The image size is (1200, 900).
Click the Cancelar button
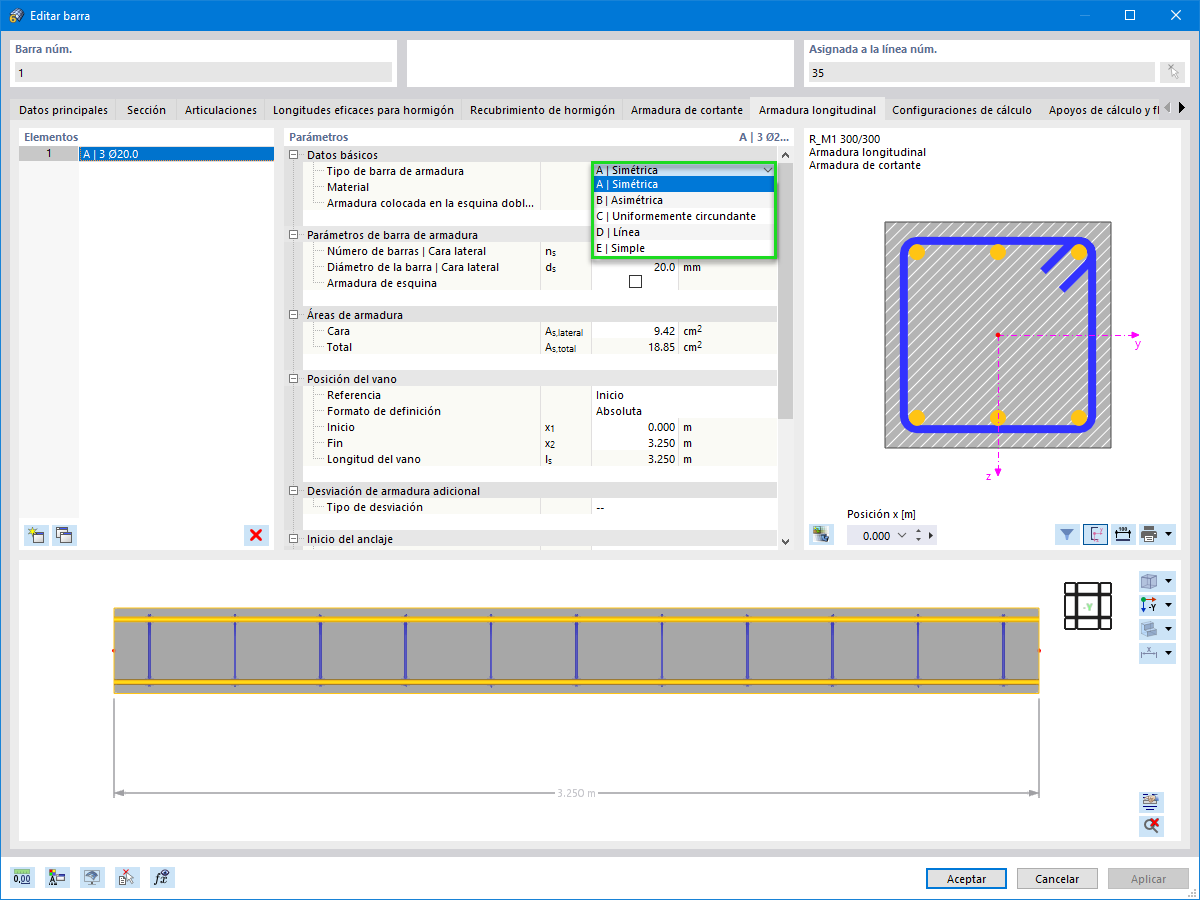[1057, 879]
